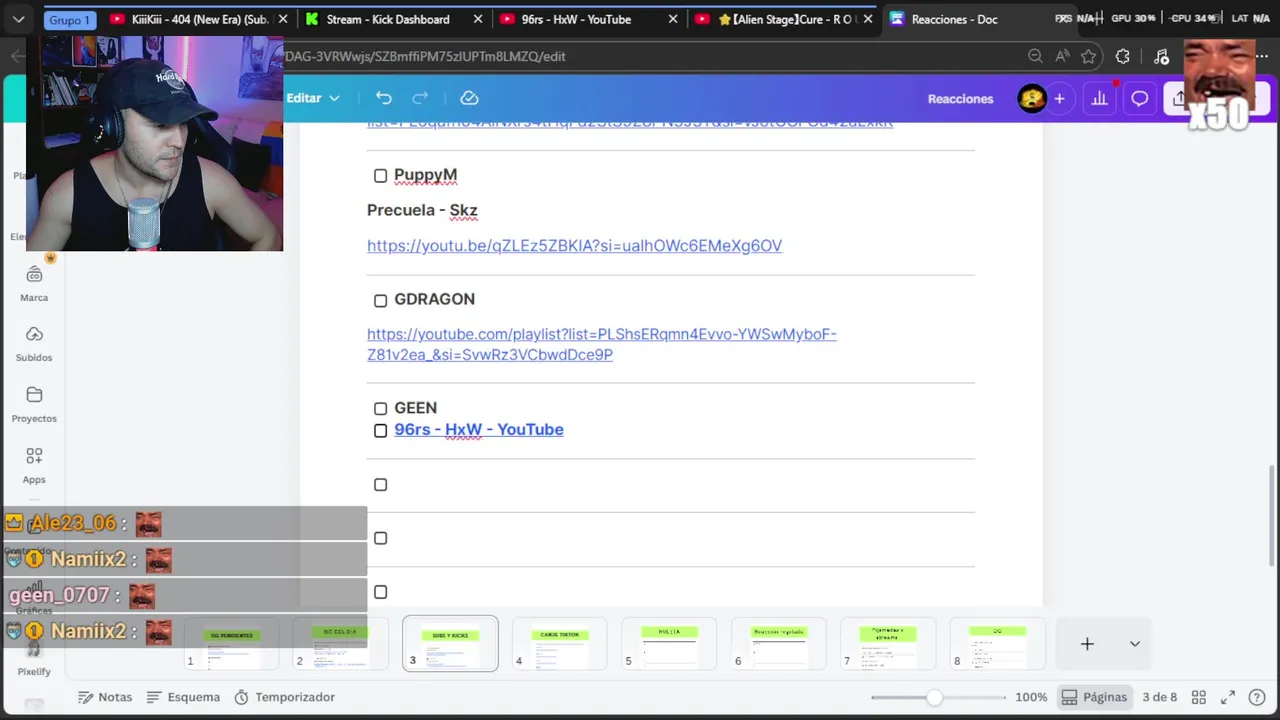
Task: Select page 4 thumbnail
Action: (x=560, y=644)
